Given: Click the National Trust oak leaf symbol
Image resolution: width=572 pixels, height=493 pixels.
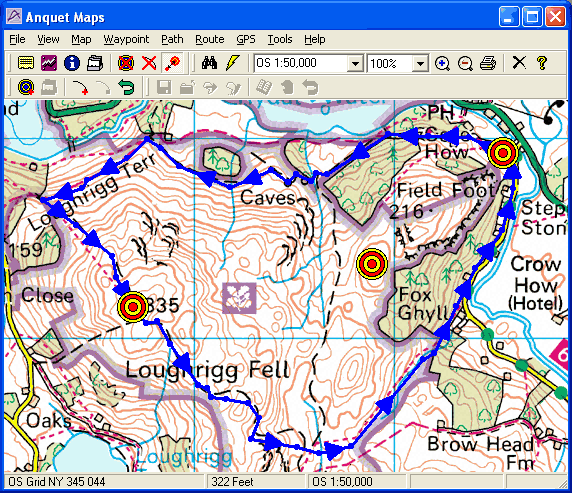Looking at the screenshot, I should [239, 298].
